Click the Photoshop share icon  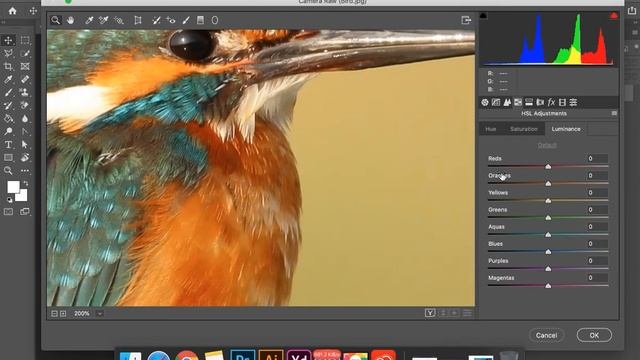[632, 11]
